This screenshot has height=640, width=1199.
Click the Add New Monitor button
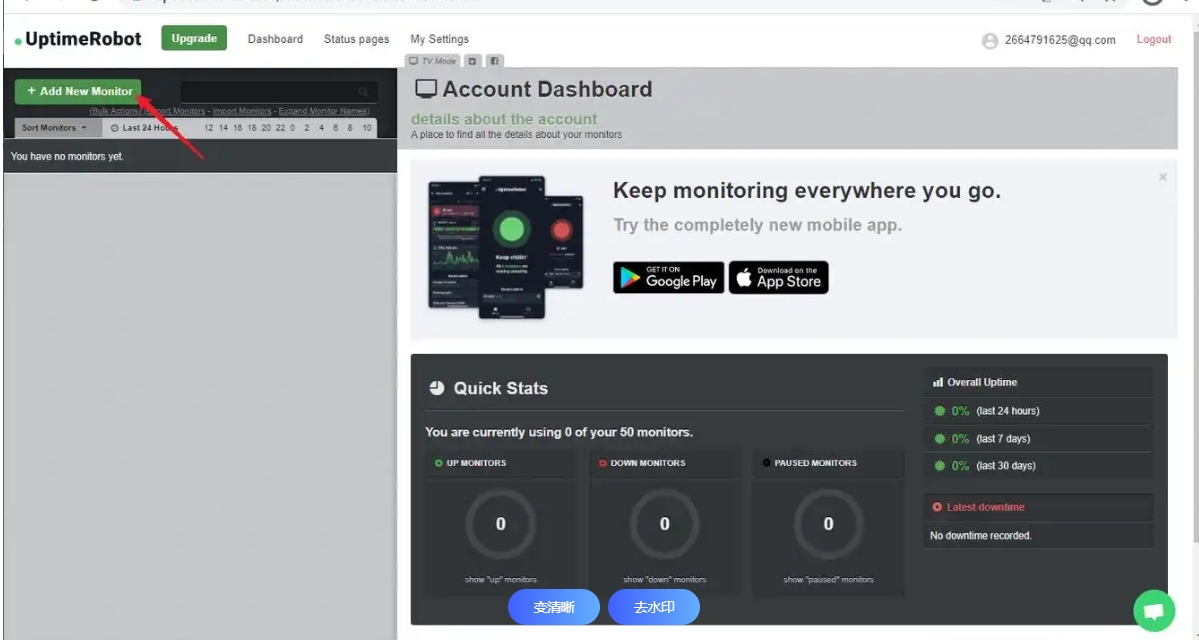click(78, 92)
